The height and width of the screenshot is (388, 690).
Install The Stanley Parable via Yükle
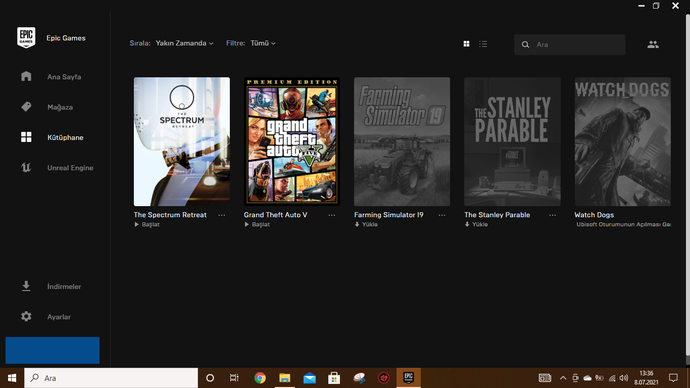tap(476, 224)
